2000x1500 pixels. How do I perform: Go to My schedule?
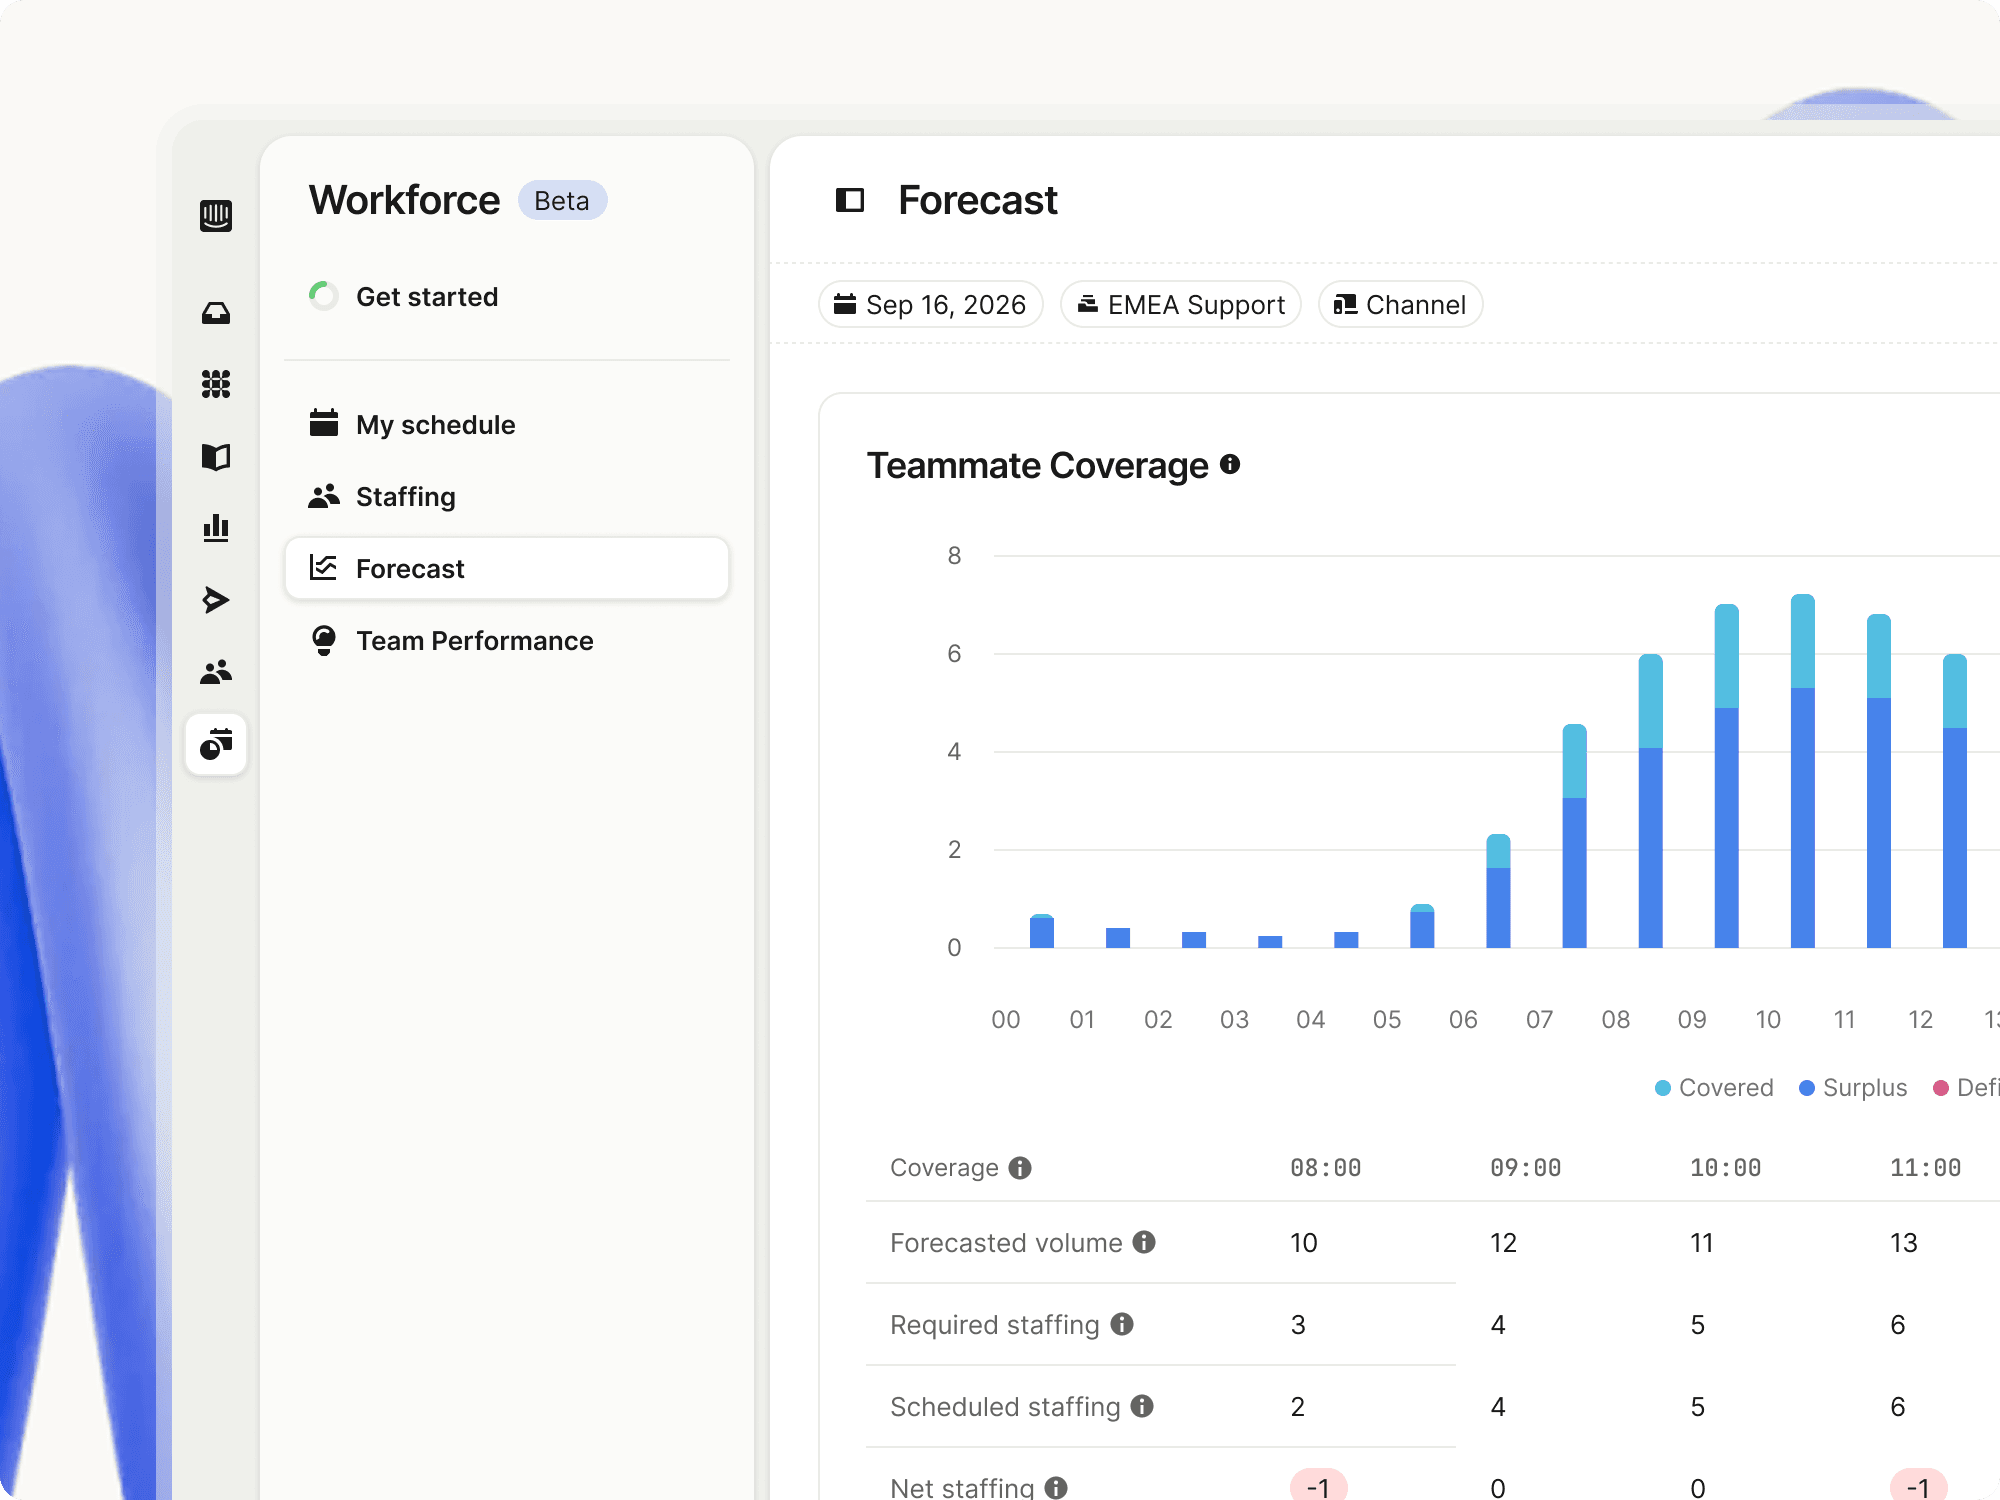[507, 425]
